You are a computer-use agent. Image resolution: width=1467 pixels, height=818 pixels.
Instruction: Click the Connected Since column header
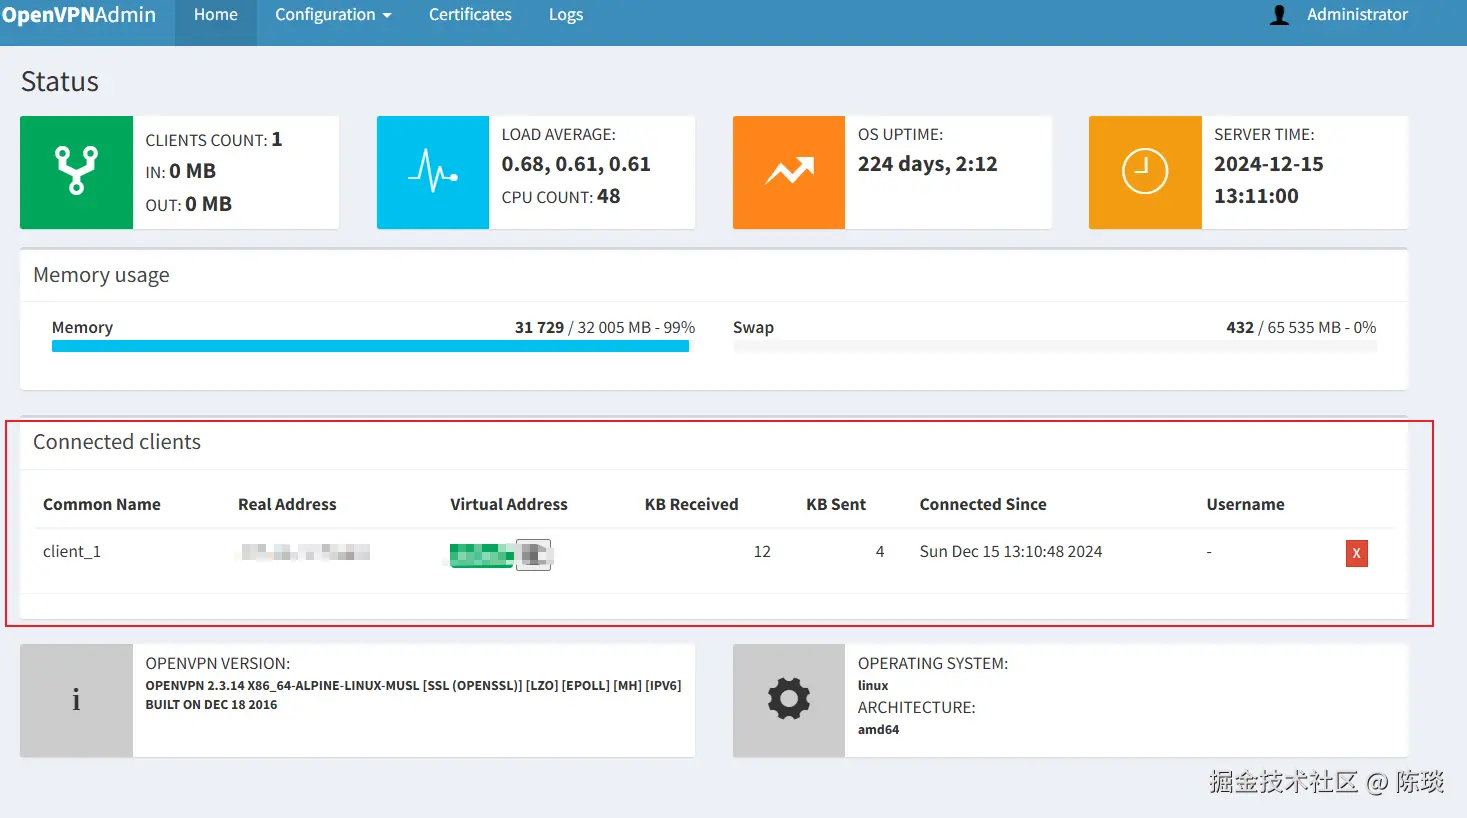pyautogui.click(x=983, y=504)
